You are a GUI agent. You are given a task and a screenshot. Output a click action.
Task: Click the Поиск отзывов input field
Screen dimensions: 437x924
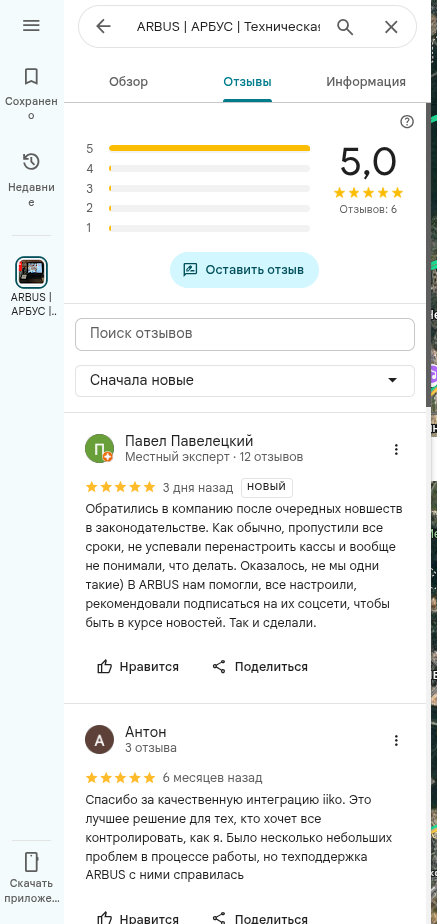pos(245,334)
